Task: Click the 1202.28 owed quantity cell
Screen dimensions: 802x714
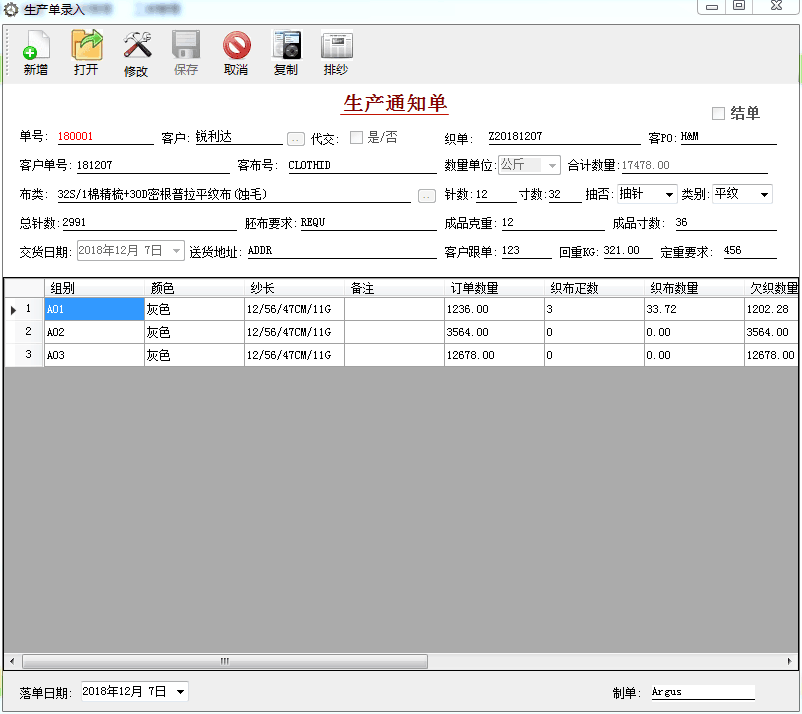Action: 771,309
